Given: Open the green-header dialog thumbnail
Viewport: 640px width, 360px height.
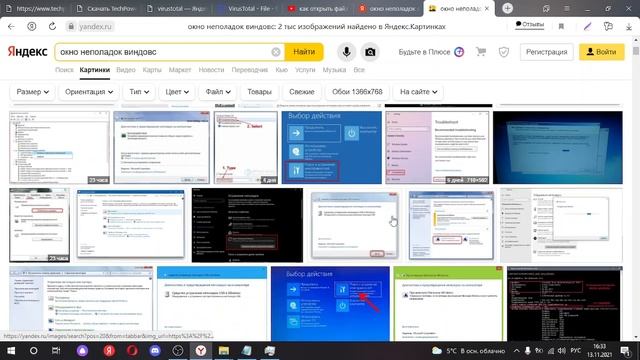Looking at the screenshot, I should coord(448,304).
